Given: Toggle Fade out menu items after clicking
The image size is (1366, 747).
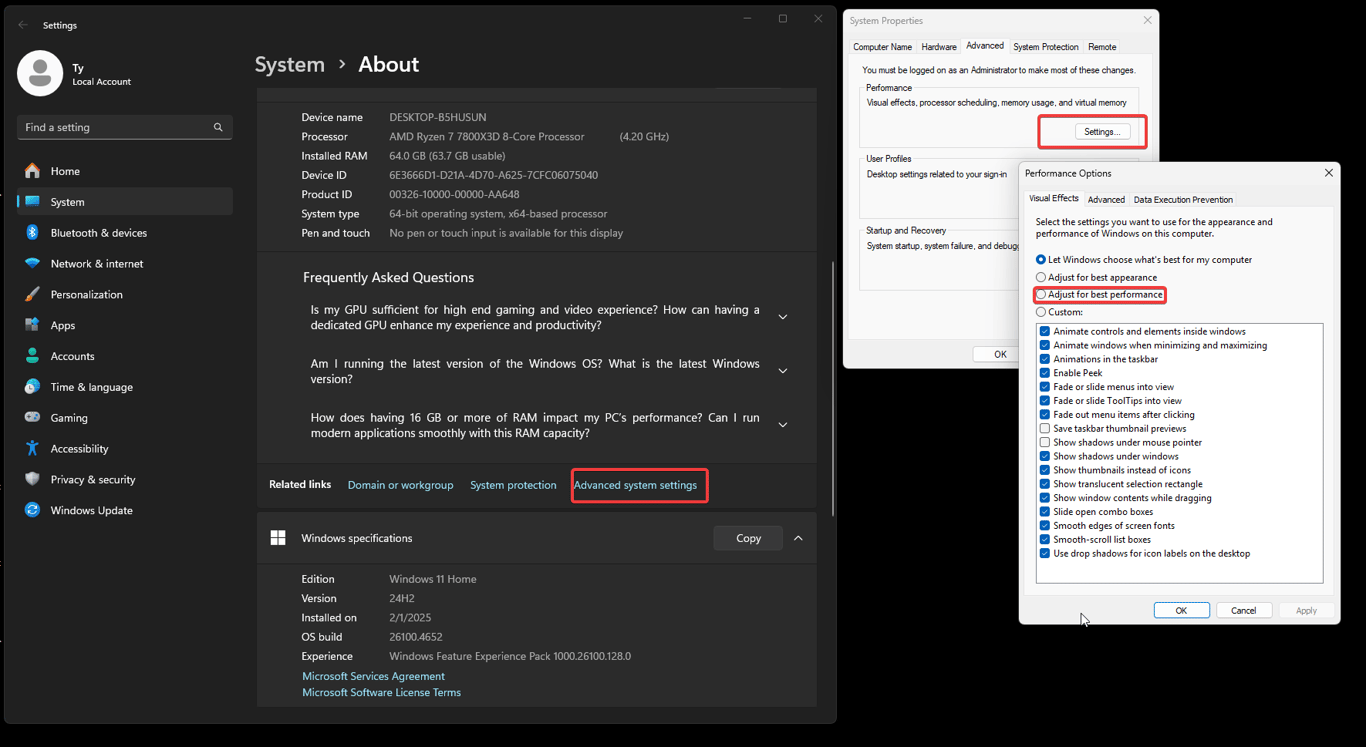Looking at the screenshot, I should coord(1045,414).
